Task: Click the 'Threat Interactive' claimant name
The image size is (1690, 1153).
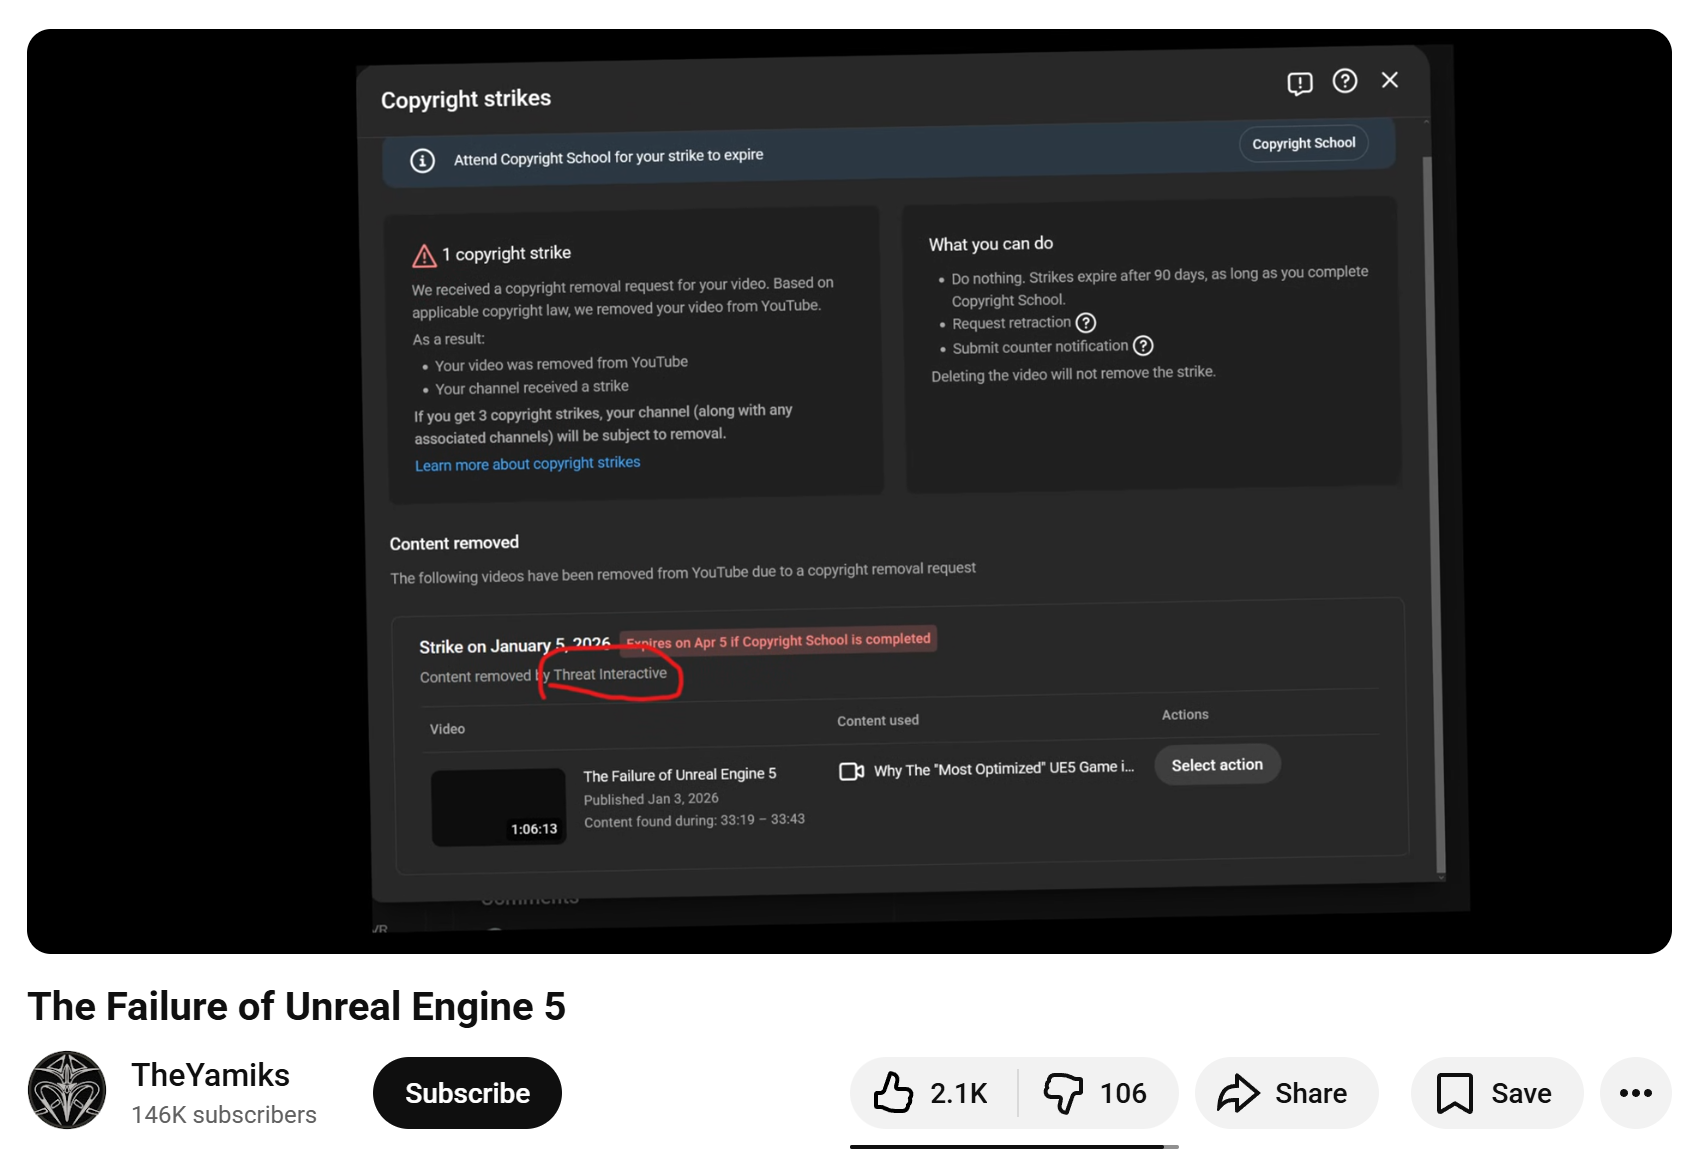Action: (610, 674)
